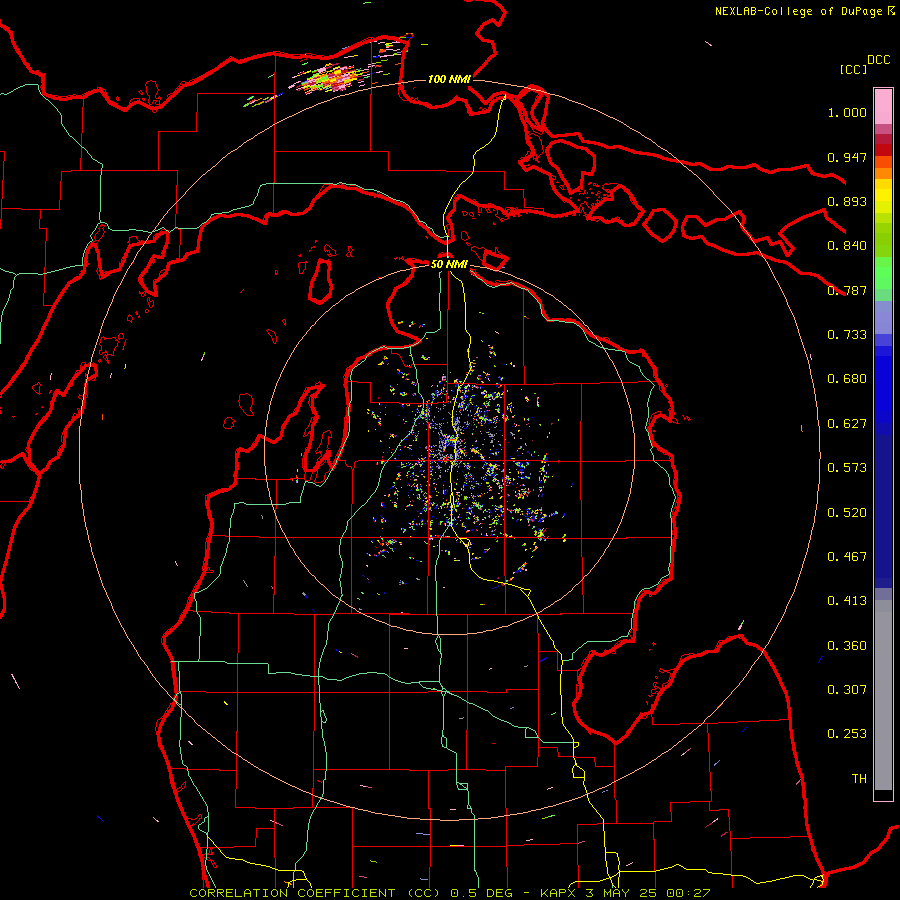This screenshot has height=900, width=900.
Task: Click the DCC product label
Action: pos(878,60)
